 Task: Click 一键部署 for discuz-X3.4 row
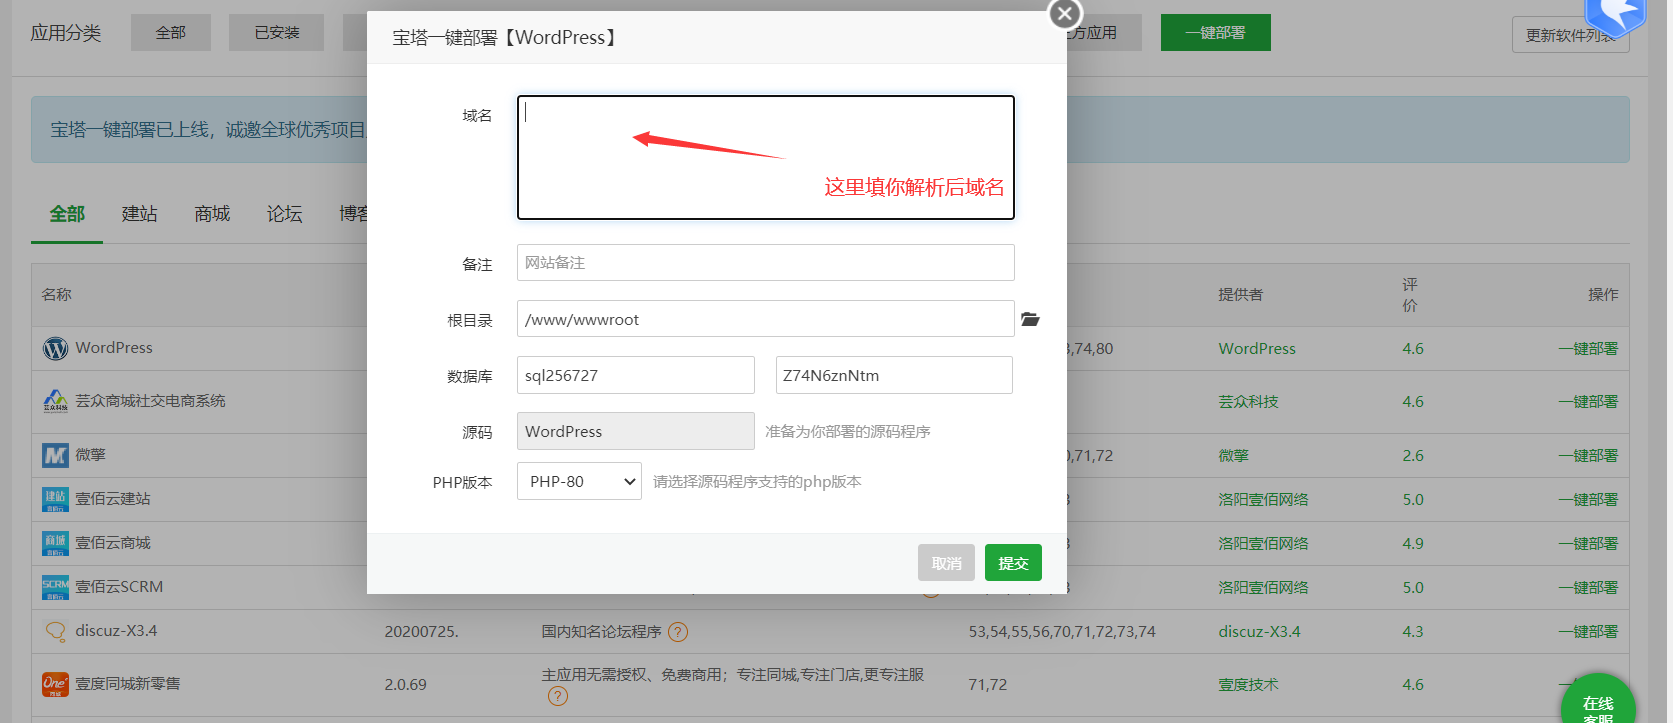coord(1588,632)
